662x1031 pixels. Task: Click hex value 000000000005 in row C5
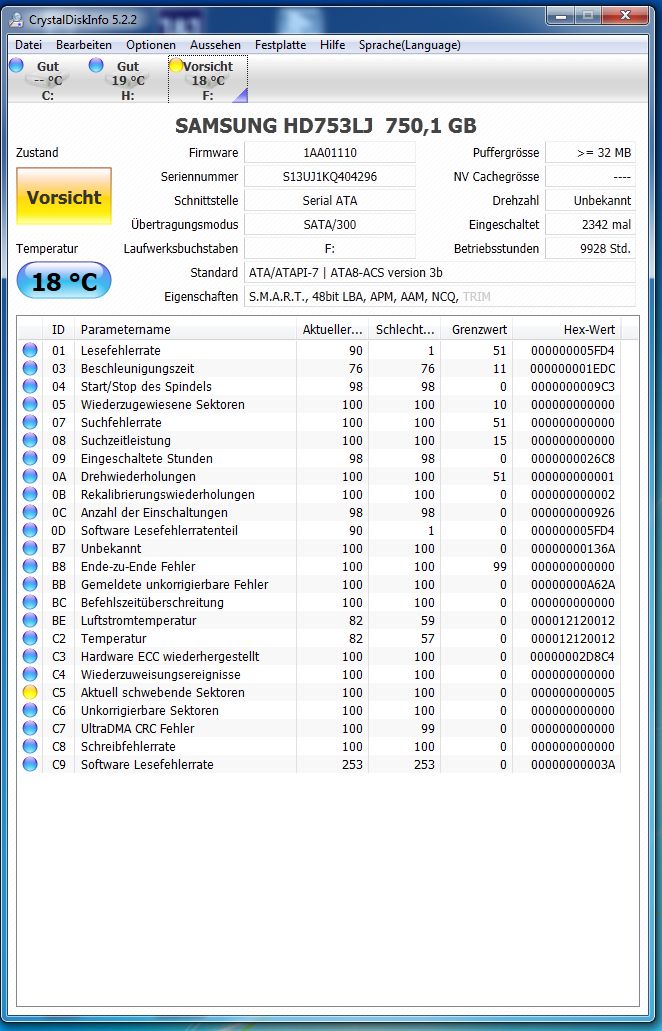tap(573, 692)
